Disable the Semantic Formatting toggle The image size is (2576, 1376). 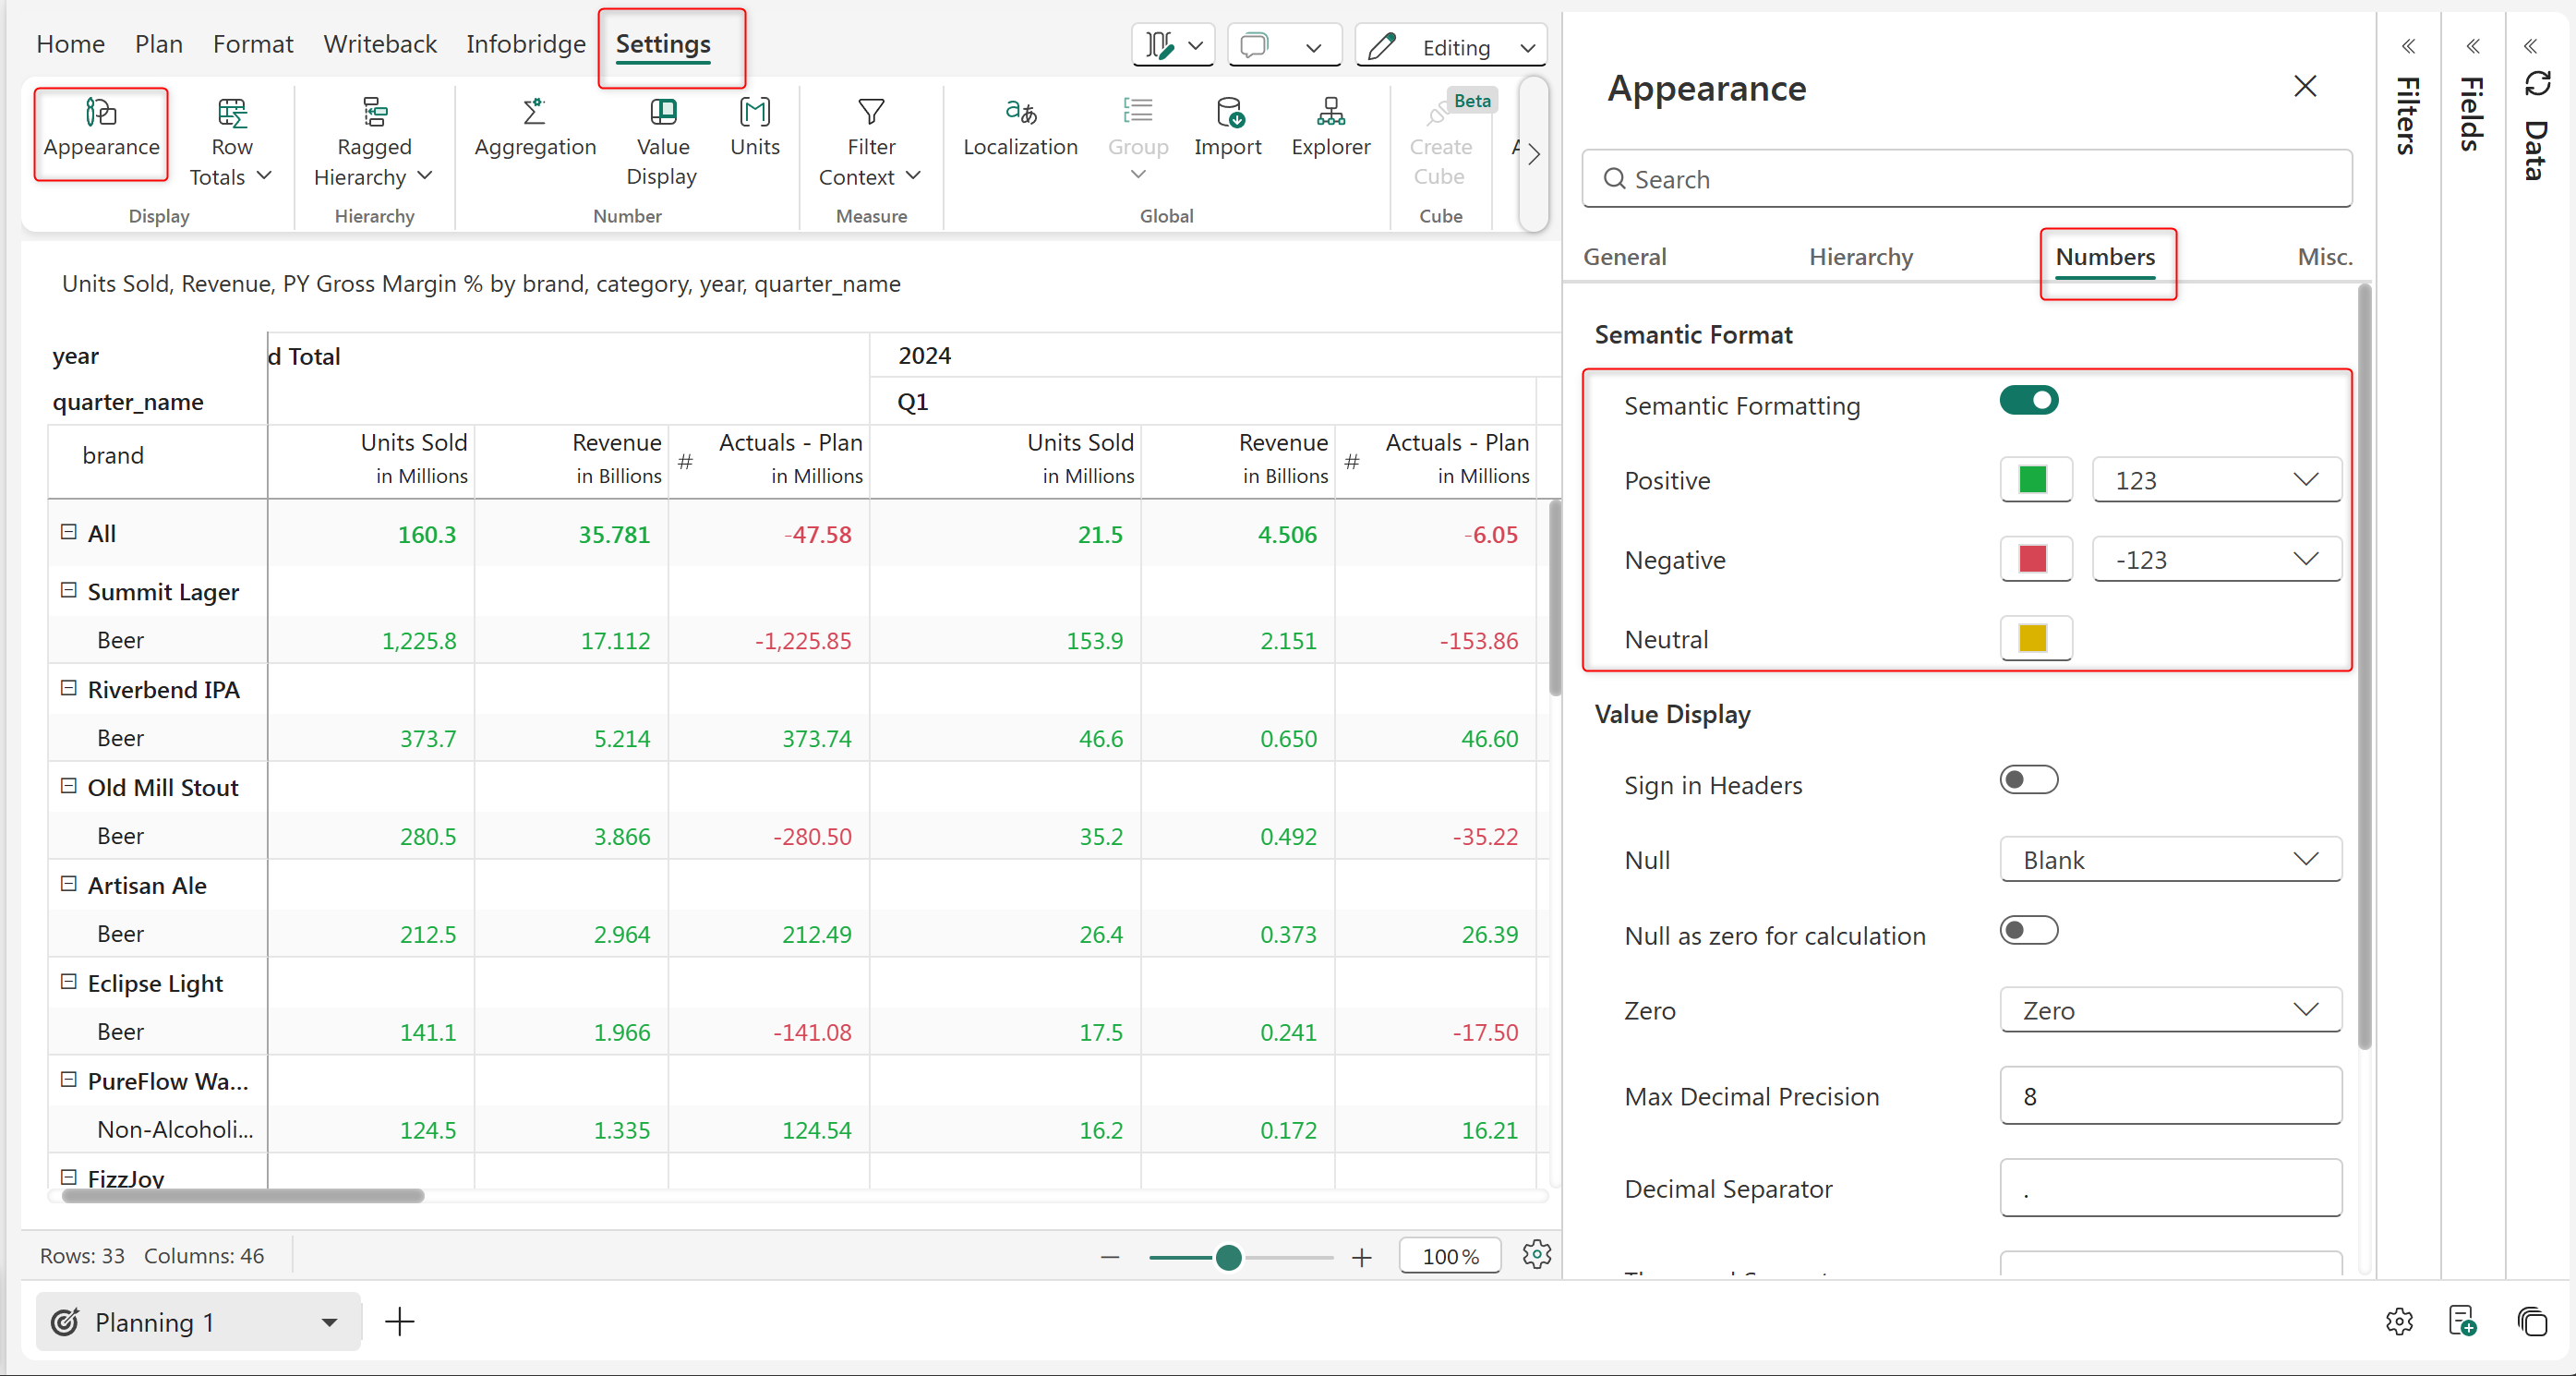(x=2028, y=401)
